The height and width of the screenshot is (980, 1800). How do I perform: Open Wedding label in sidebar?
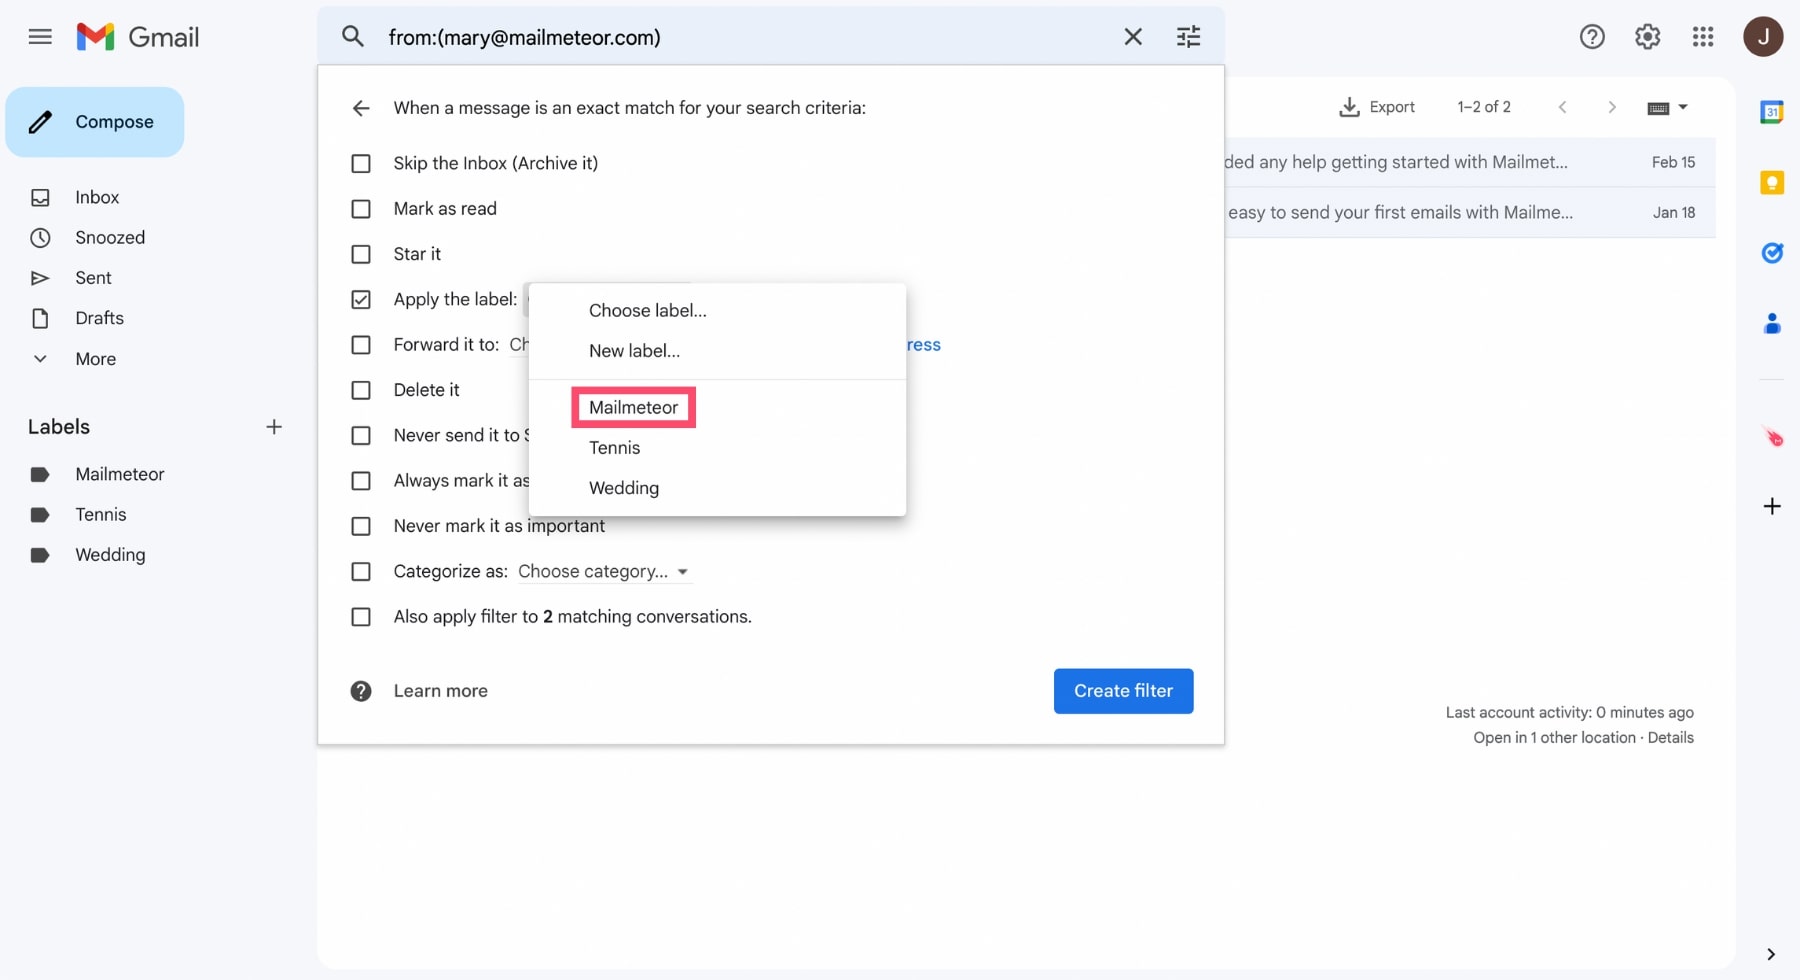[x=110, y=555]
